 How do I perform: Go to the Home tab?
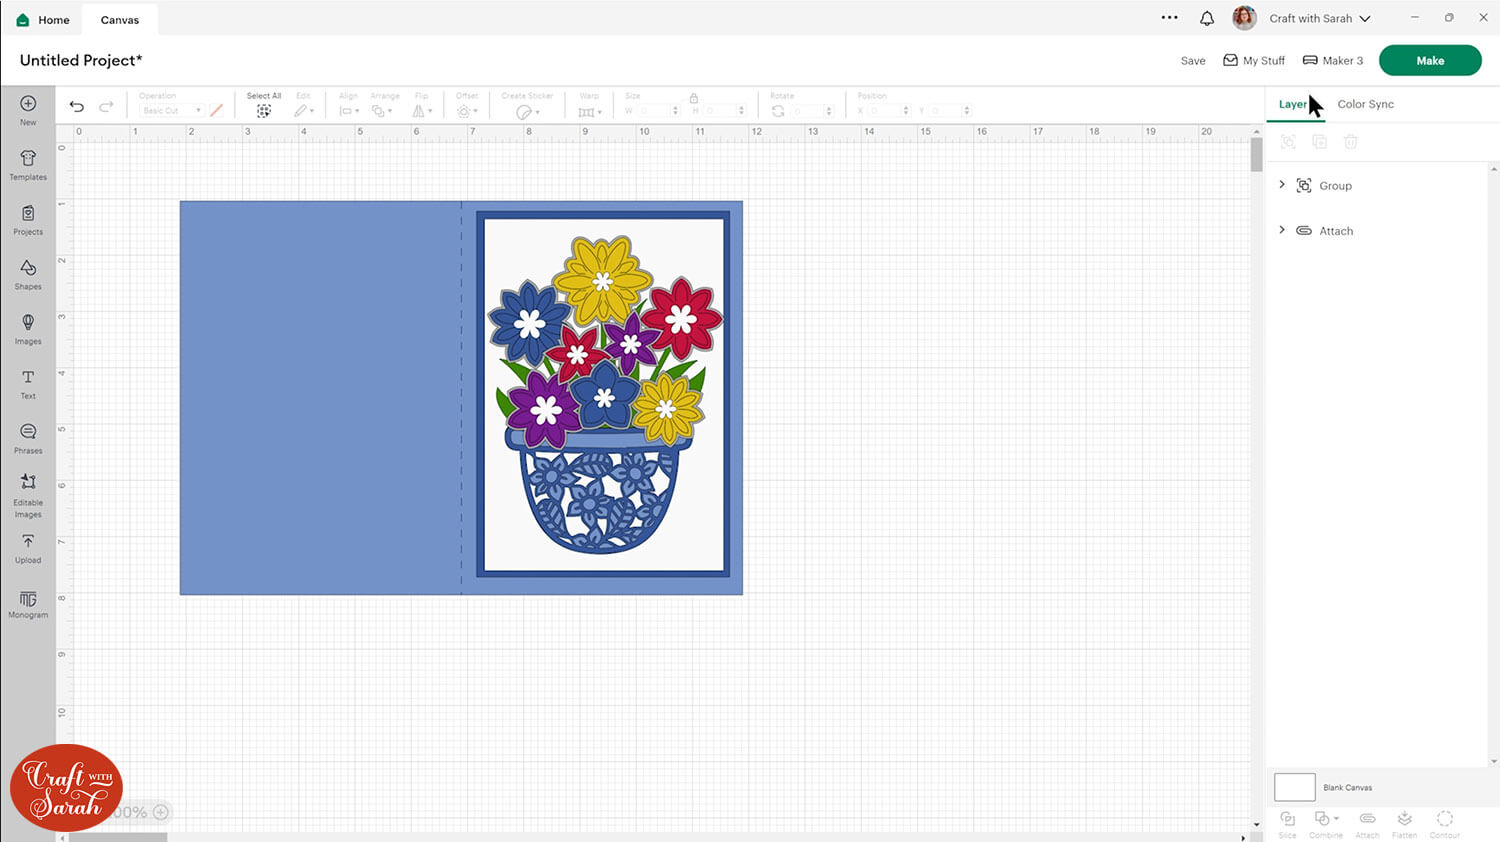point(41,19)
